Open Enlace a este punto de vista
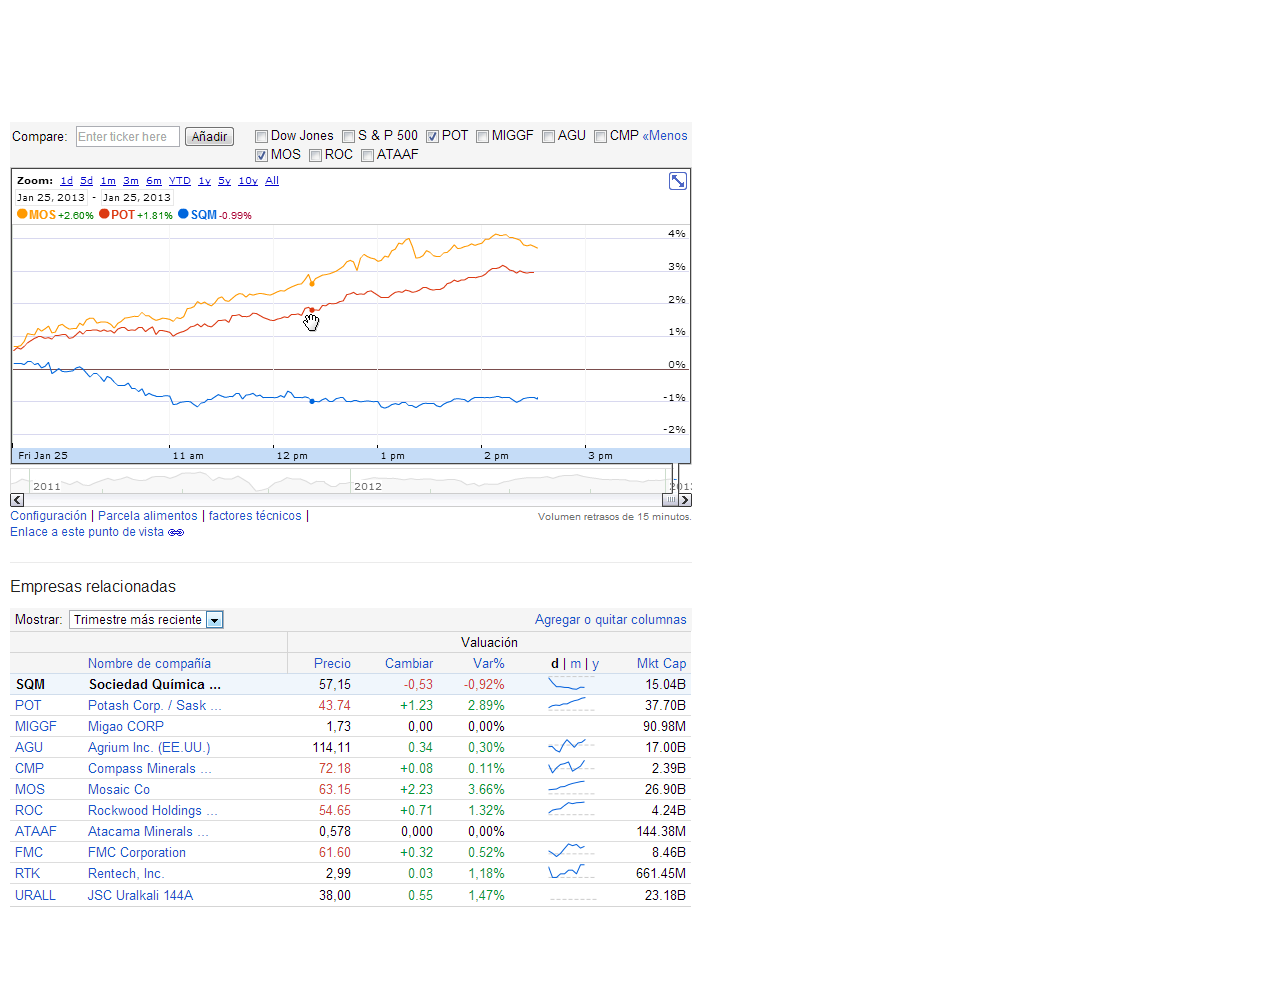This screenshot has width=1280, height=992. click(87, 532)
